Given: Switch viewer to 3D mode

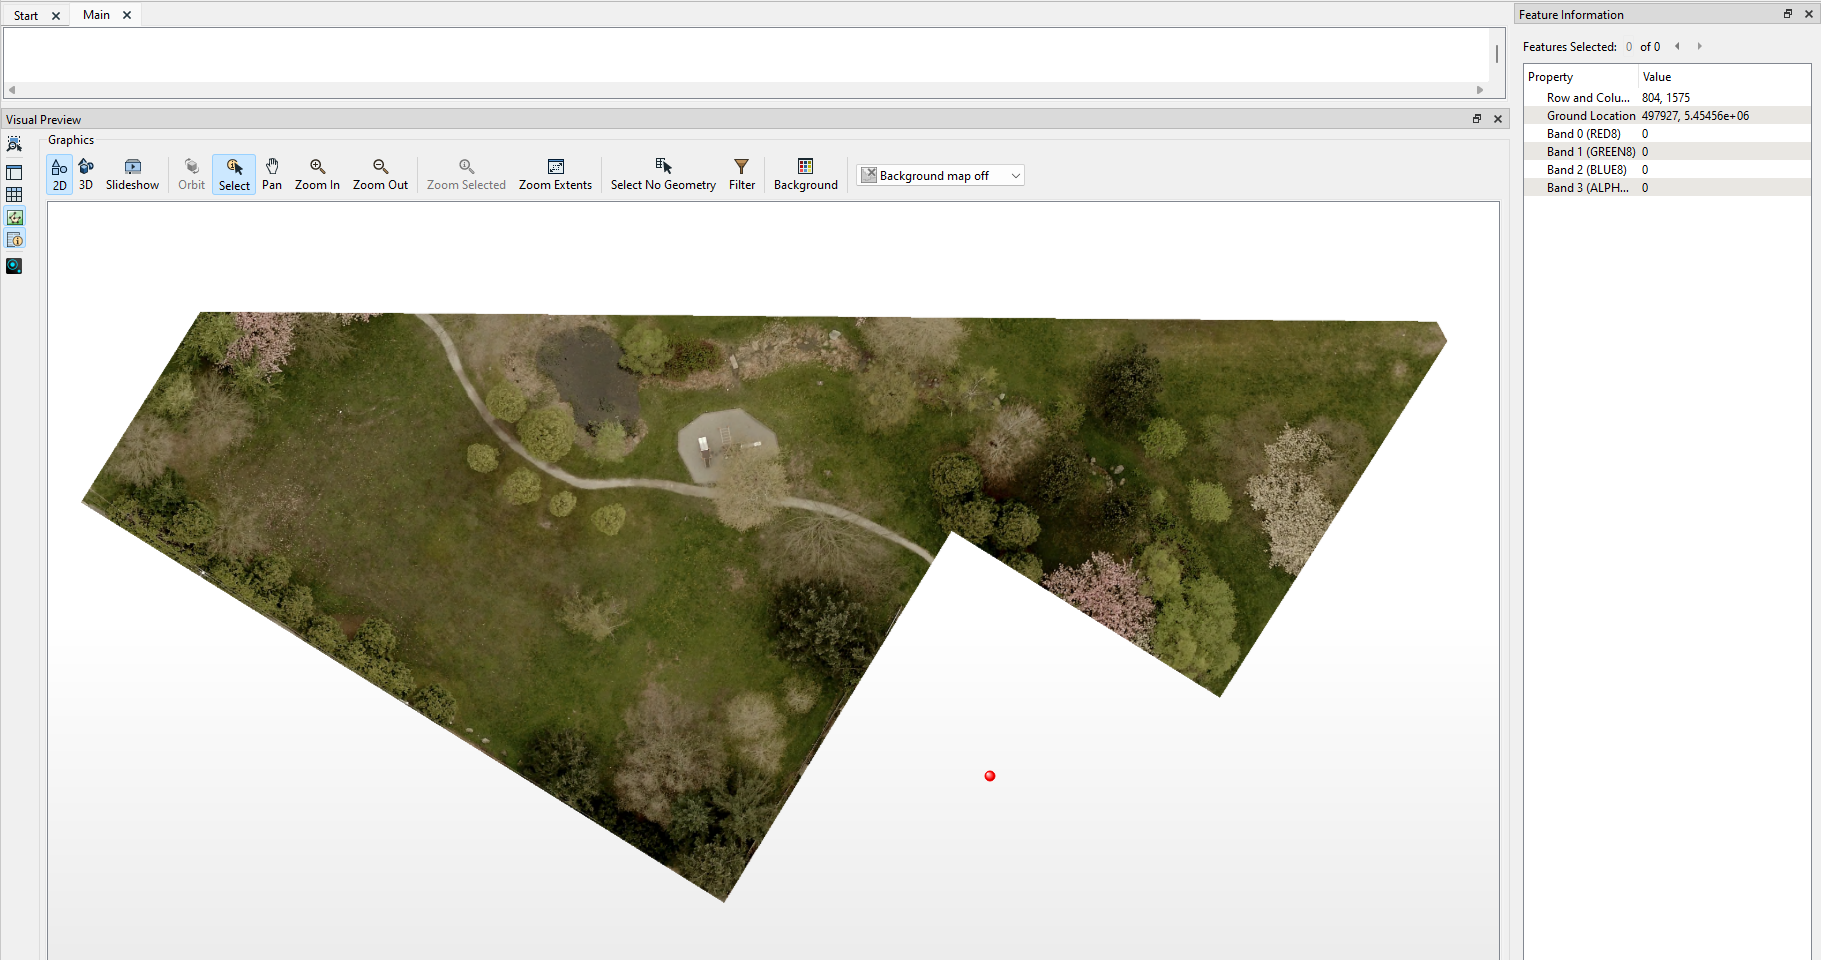Looking at the screenshot, I should tap(86, 174).
